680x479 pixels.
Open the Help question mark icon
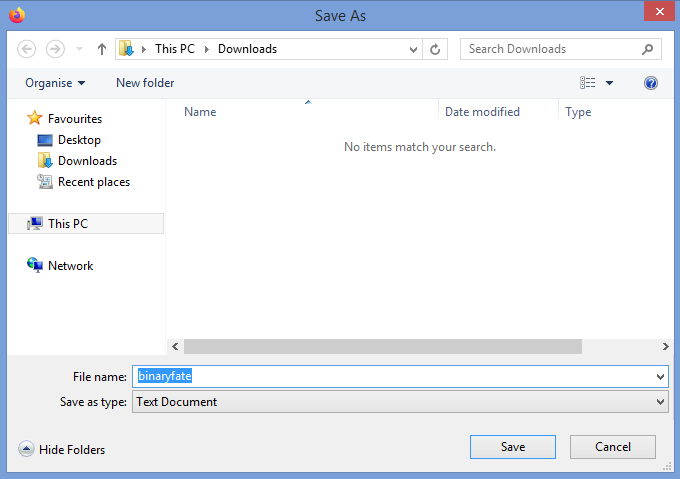651,83
